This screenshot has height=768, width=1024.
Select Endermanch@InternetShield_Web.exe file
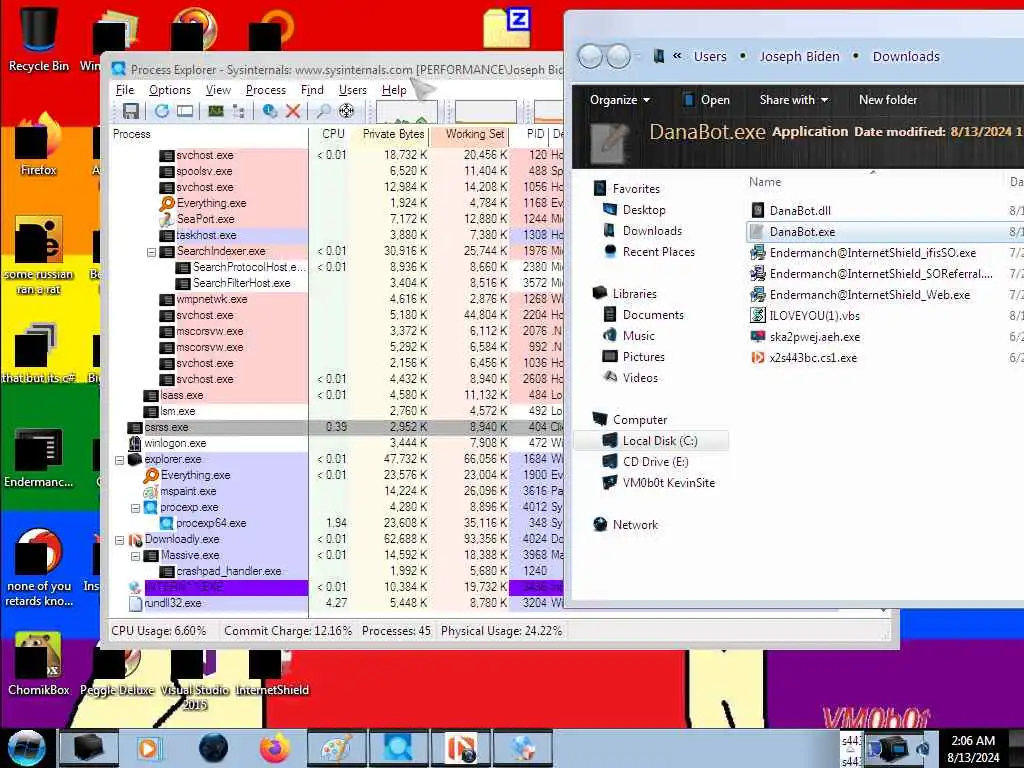tap(869, 295)
